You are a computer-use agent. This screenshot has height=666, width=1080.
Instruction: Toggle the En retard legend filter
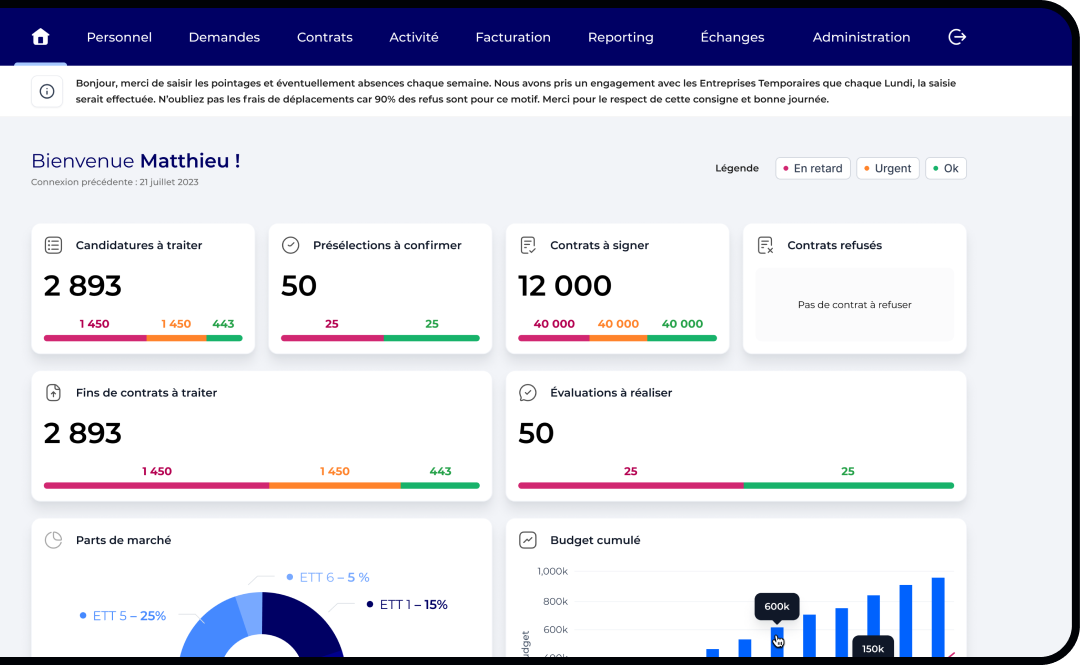tap(813, 169)
